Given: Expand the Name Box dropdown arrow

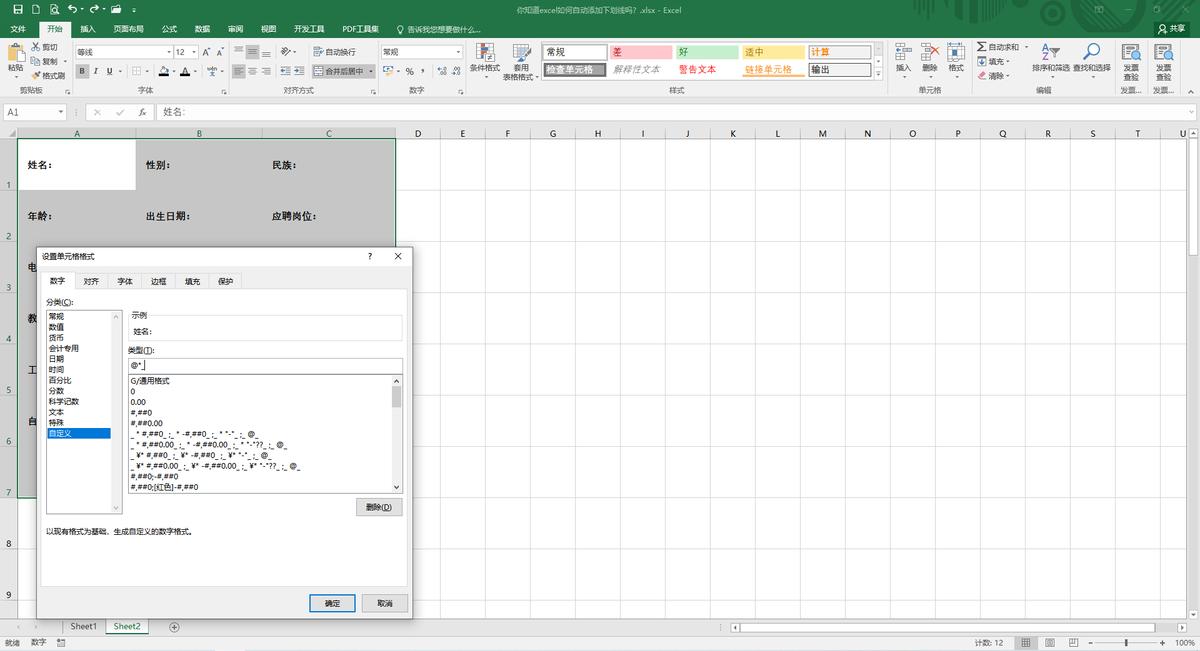Looking at the screenshot, I should coord(61,113).
